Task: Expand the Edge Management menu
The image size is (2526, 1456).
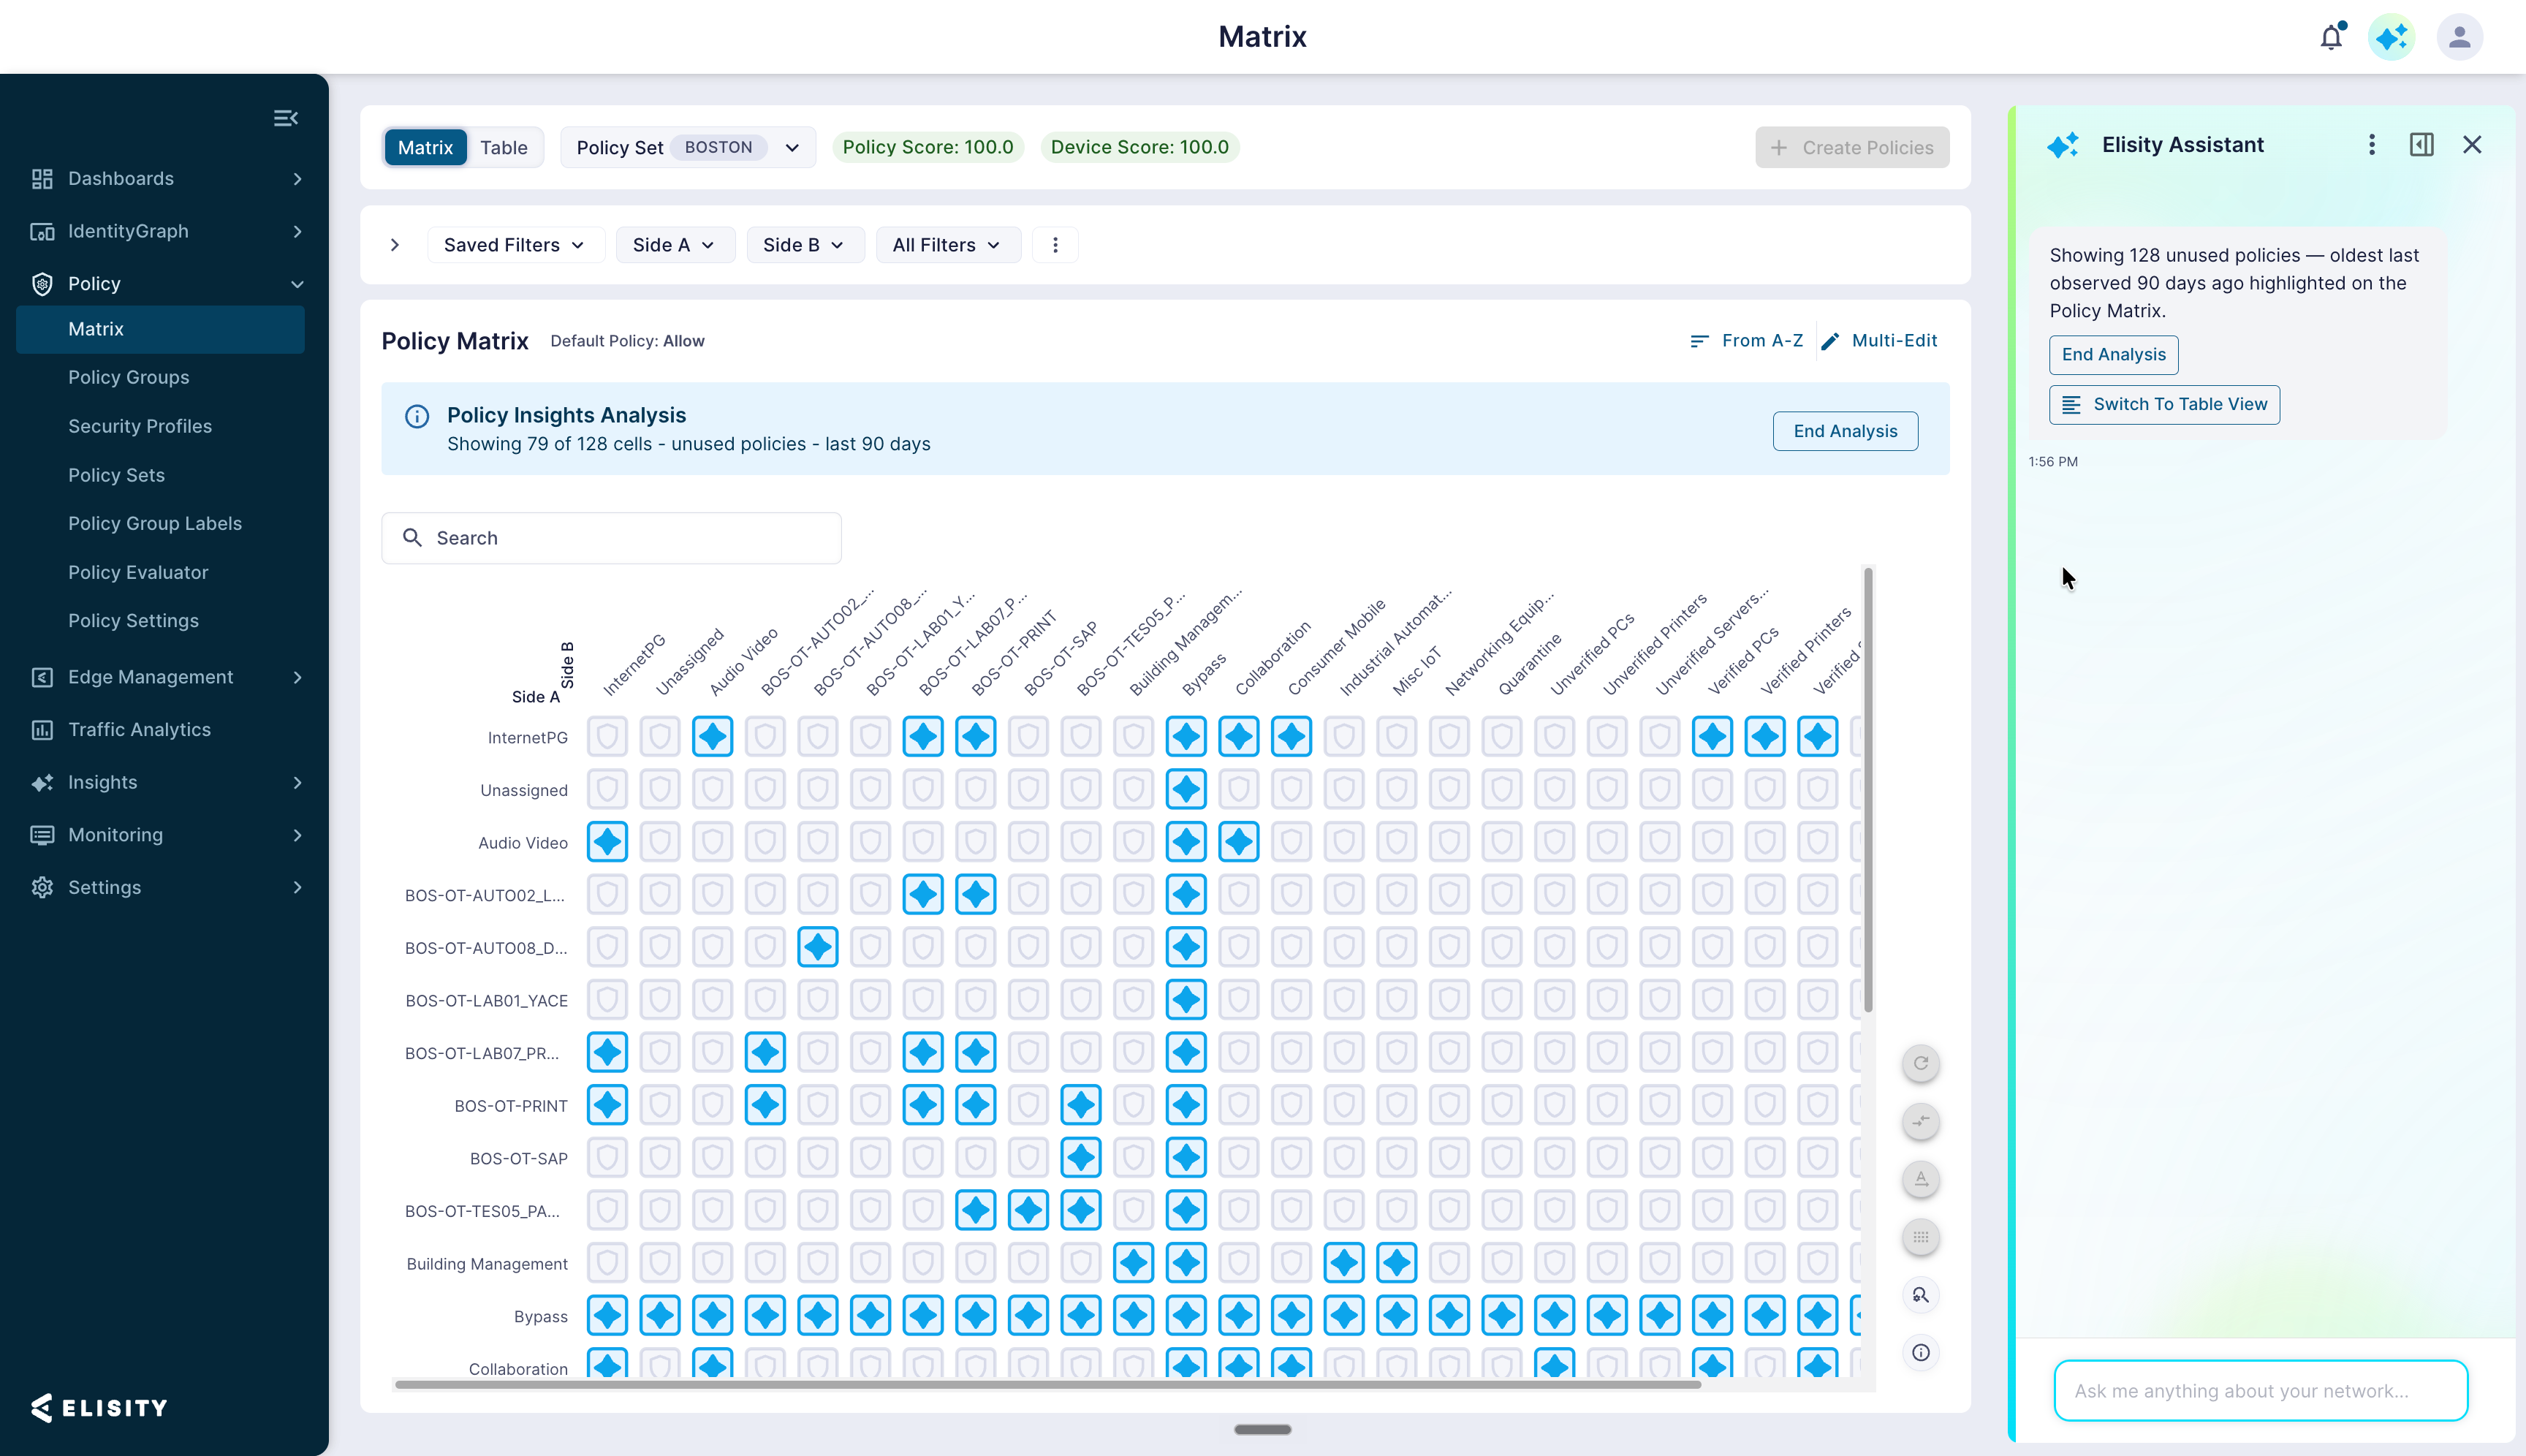Action: (297, 677)
